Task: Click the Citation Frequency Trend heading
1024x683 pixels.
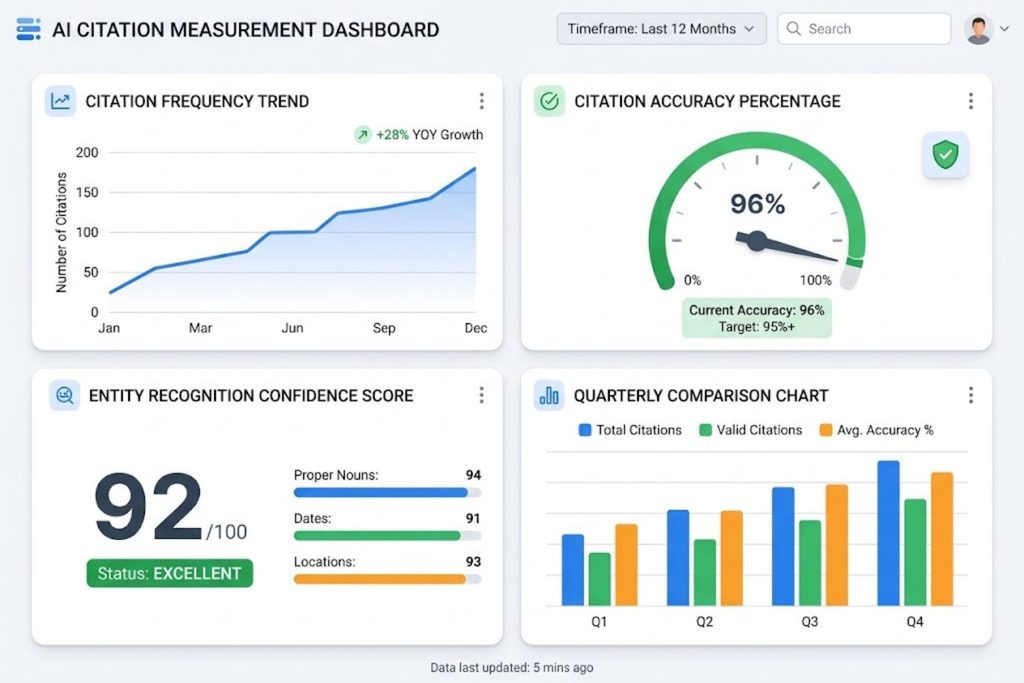Action: 197,101
